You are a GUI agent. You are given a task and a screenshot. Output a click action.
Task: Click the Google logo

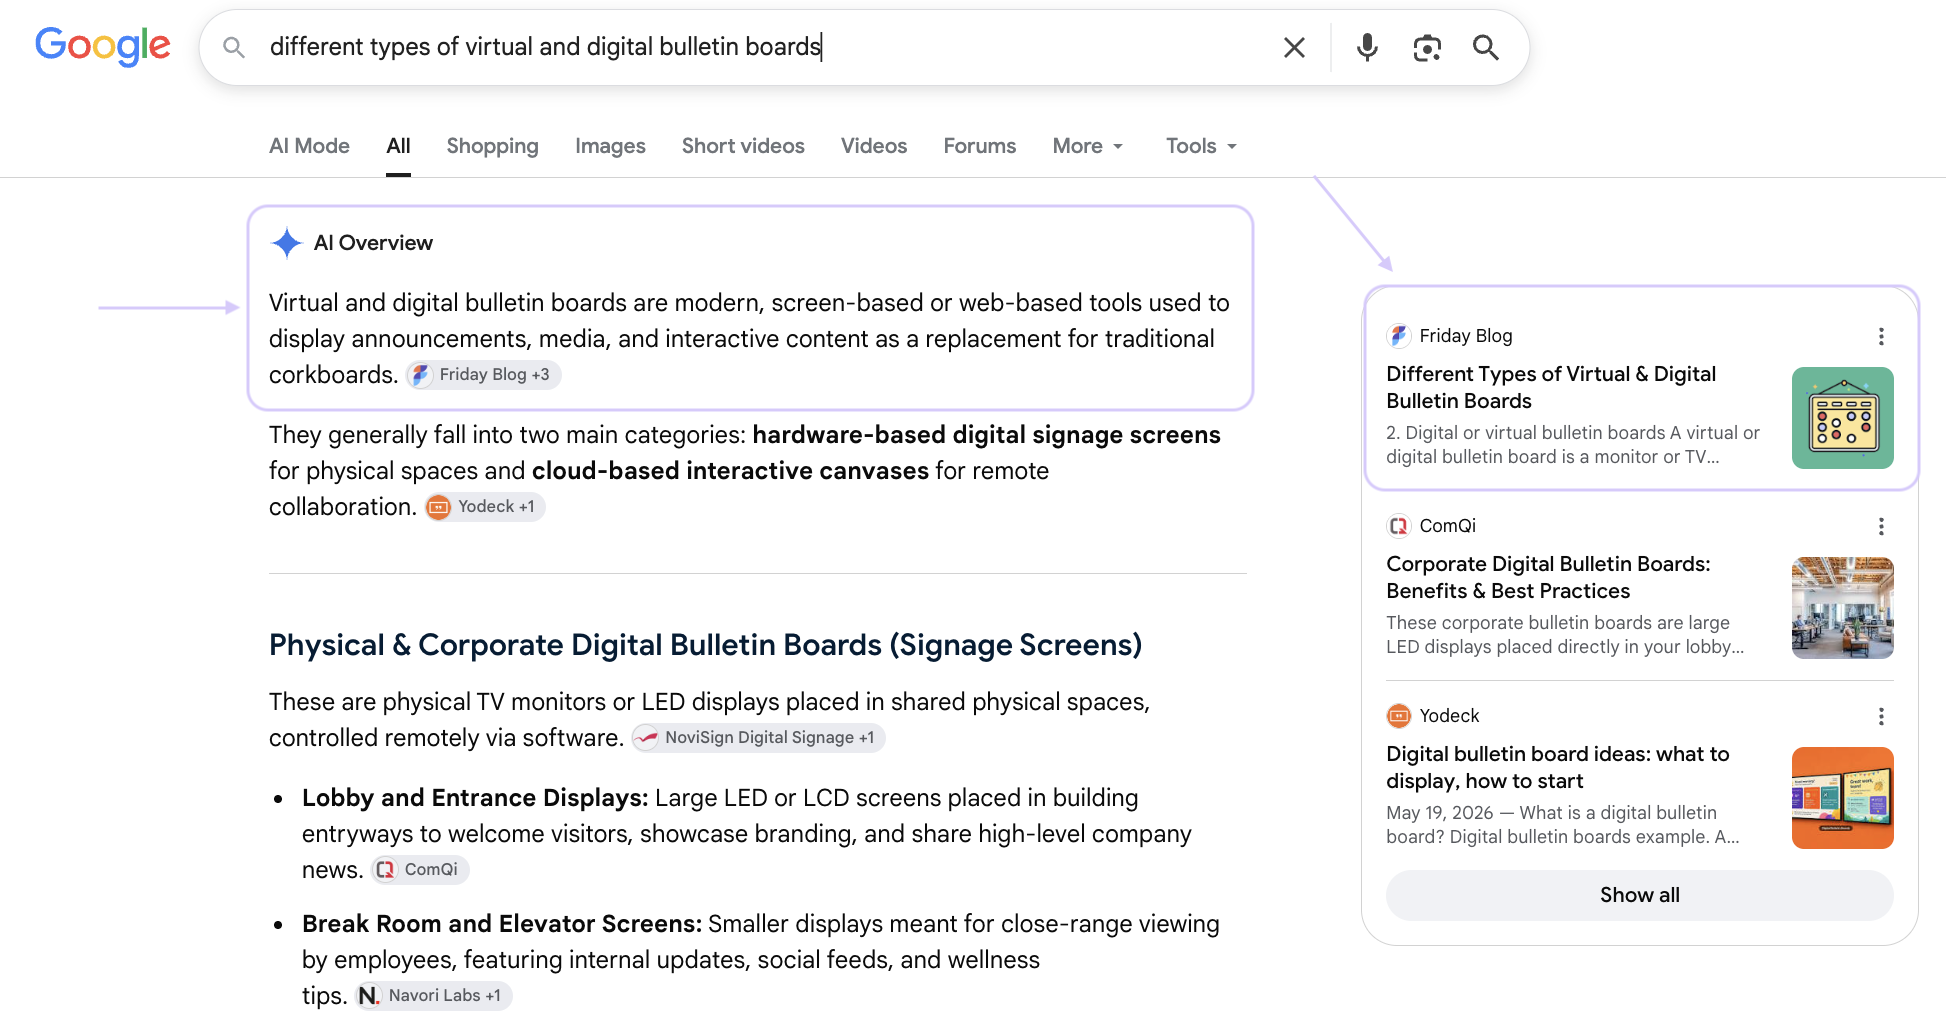click(103, 46)
